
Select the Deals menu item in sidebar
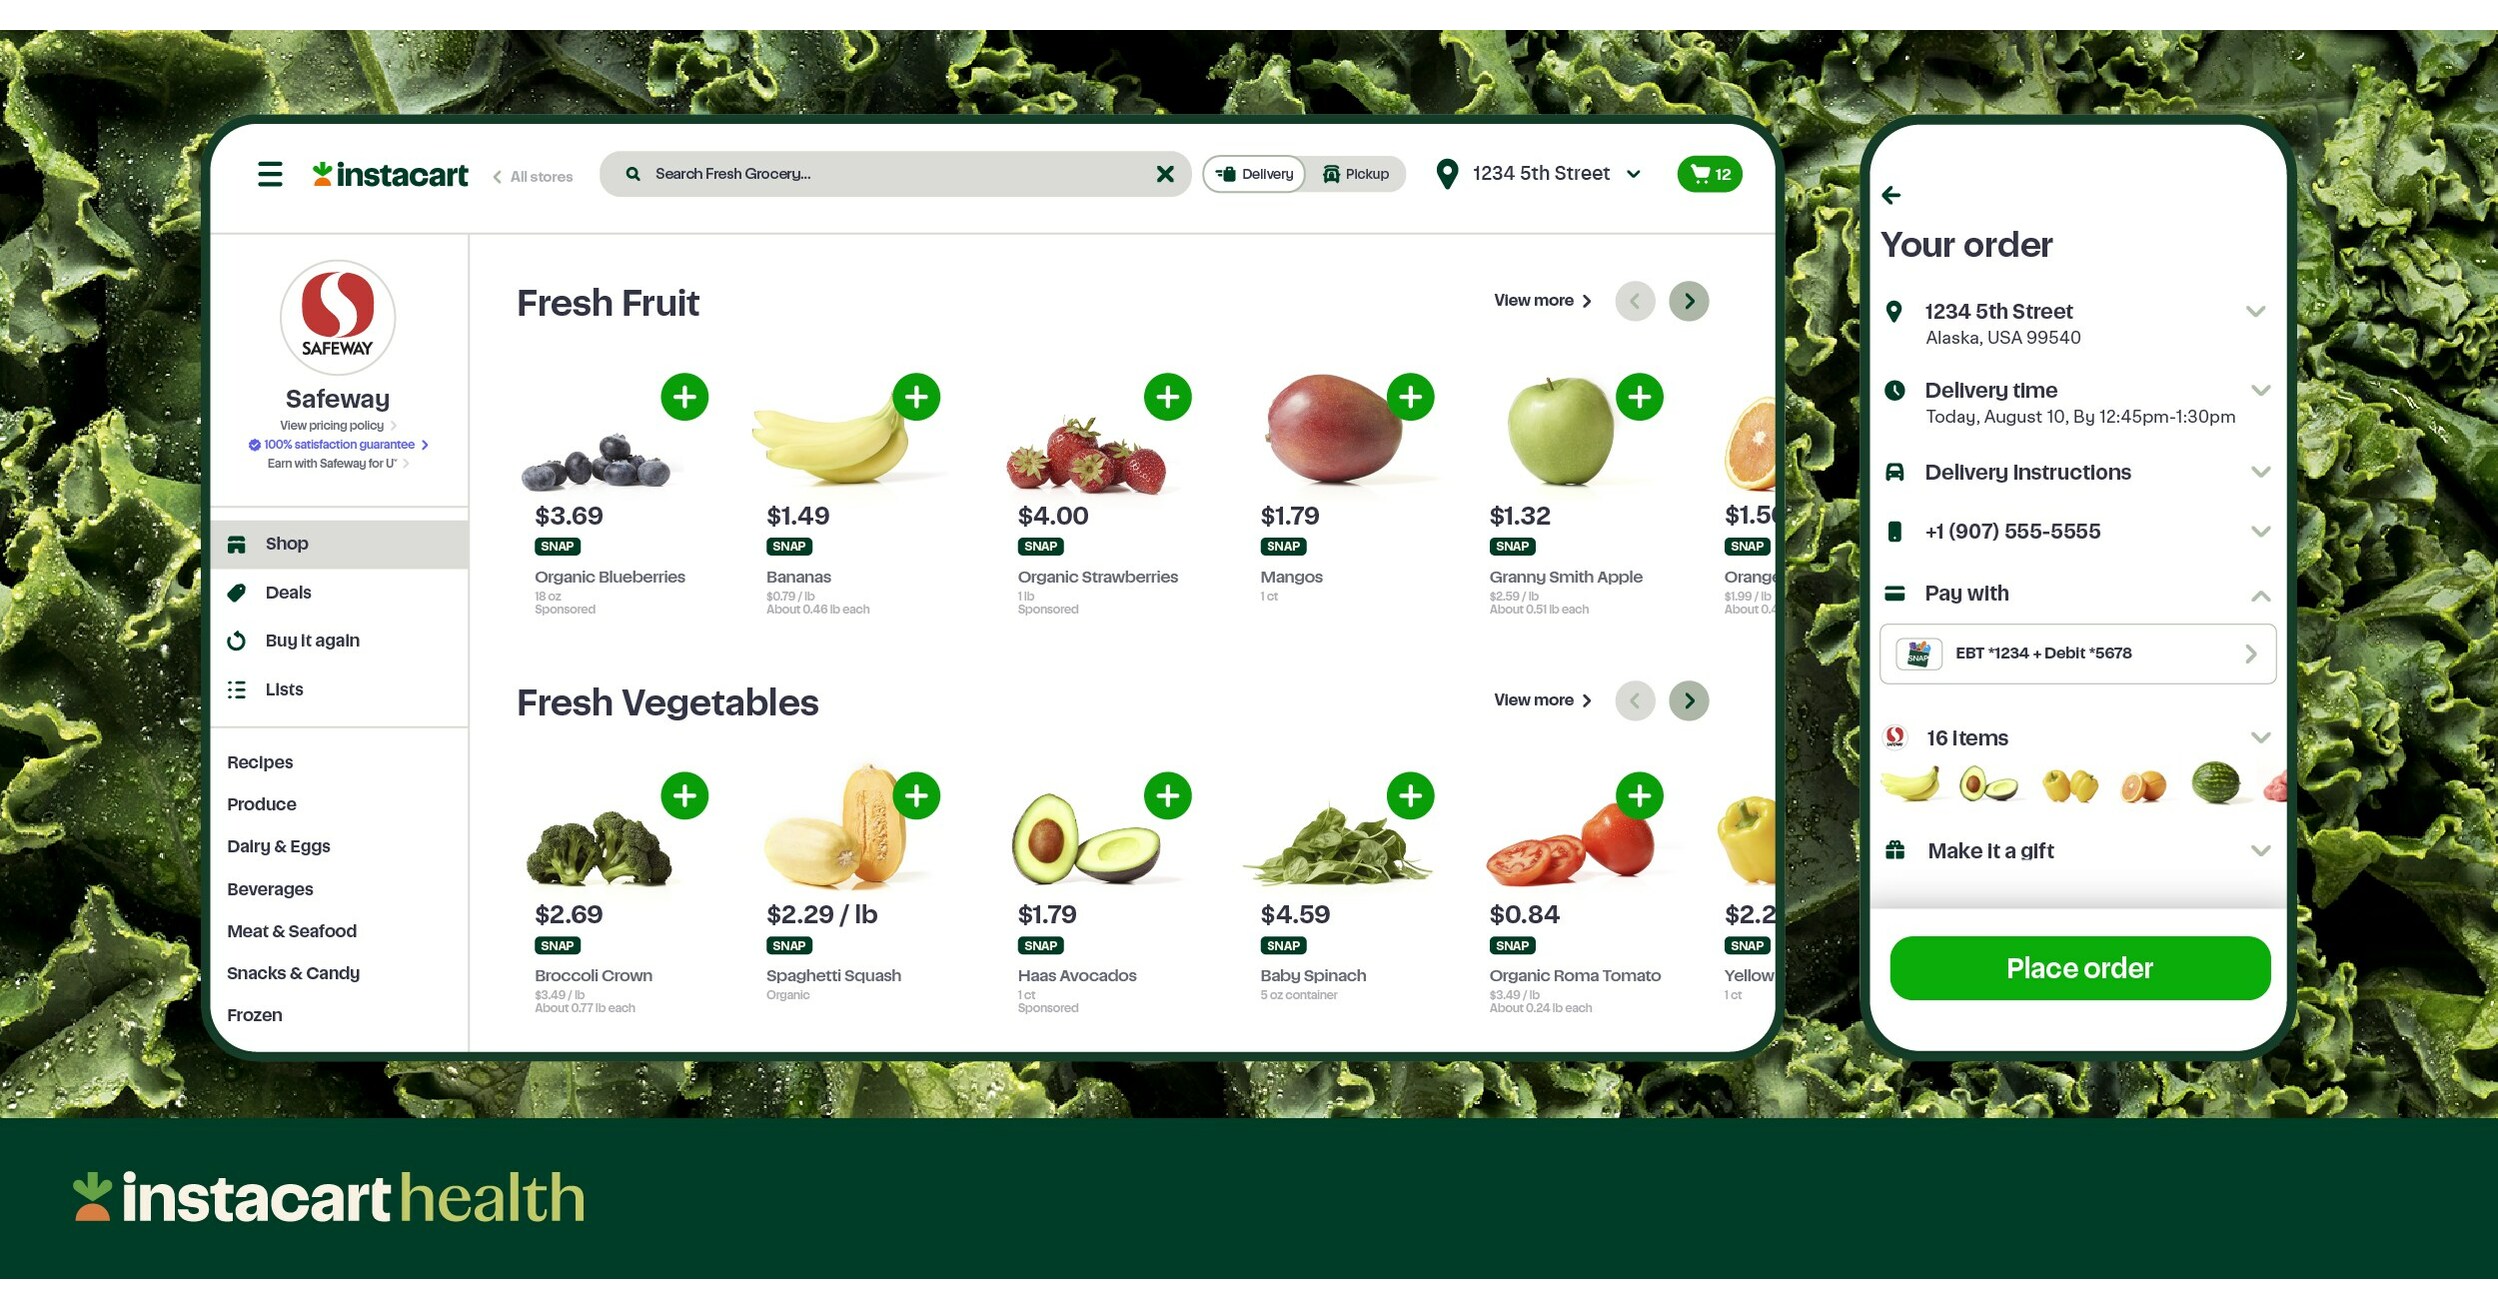(x=289, y=592)
